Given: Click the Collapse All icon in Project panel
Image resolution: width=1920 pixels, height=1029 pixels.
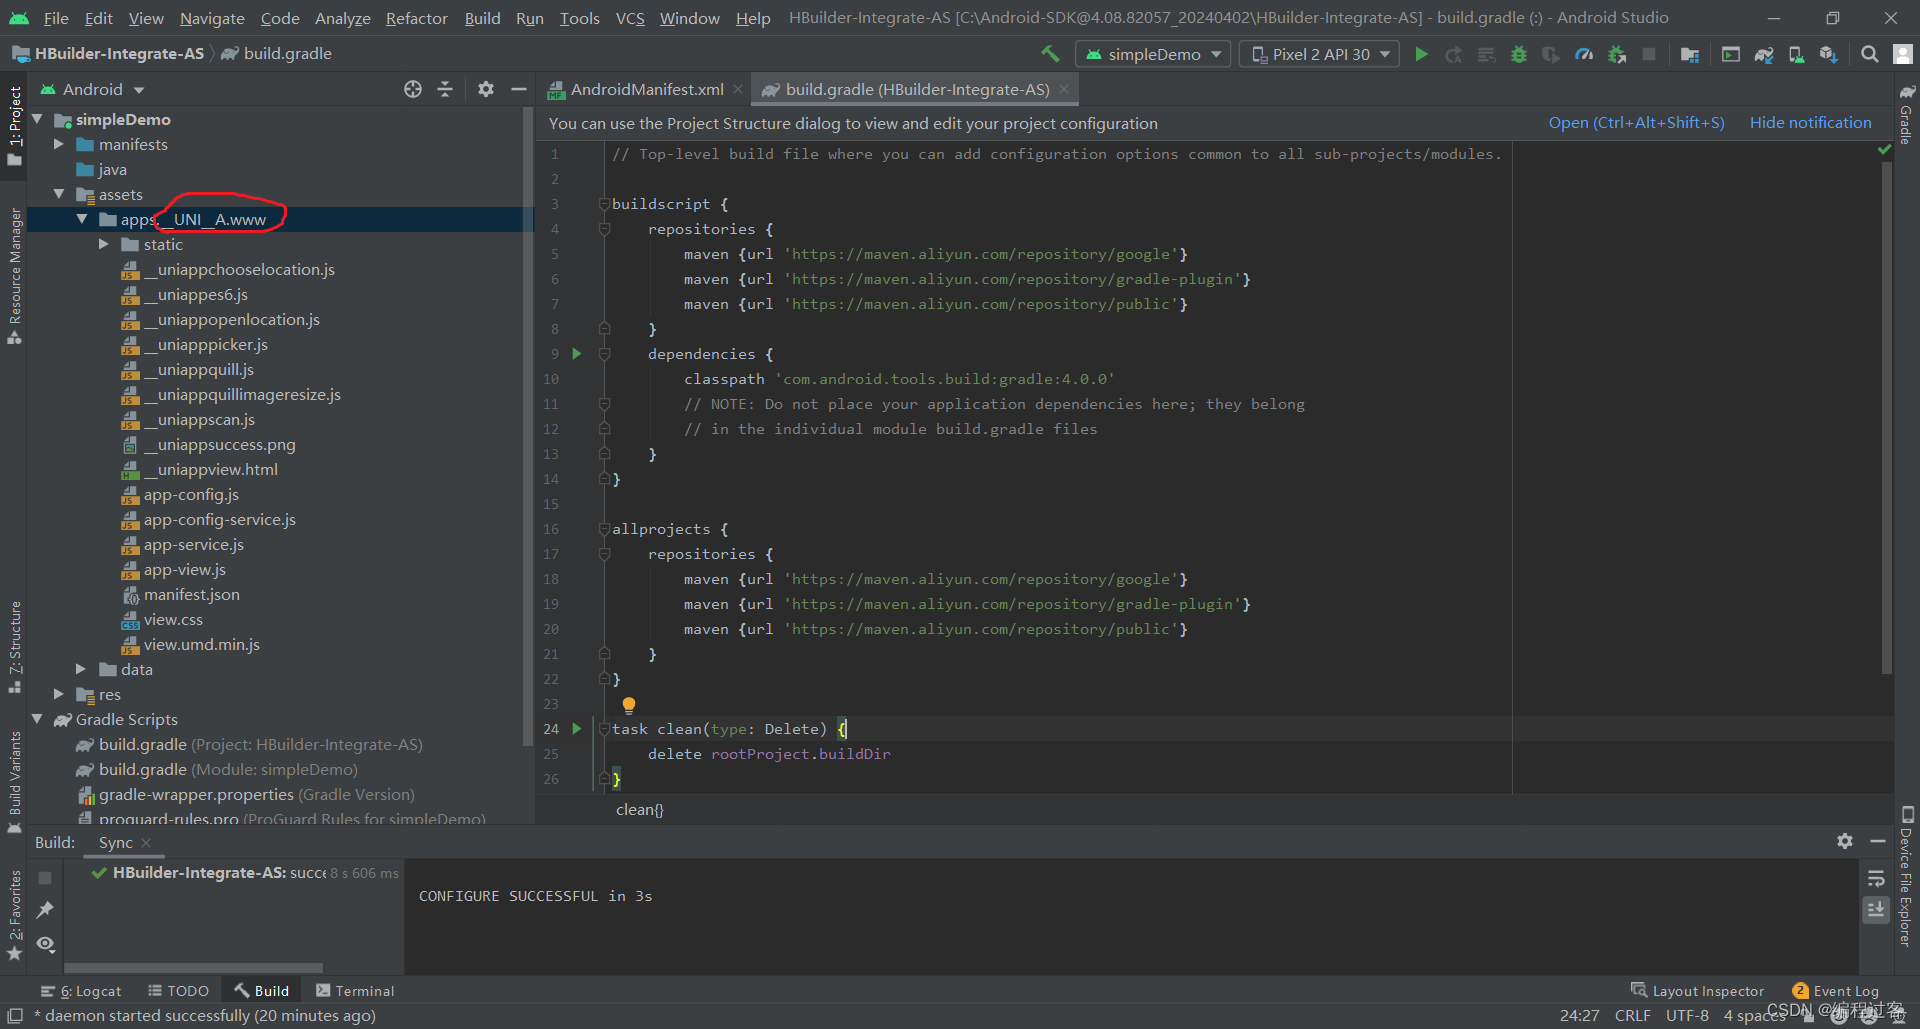Looking at the screenshot, I should (x=445, y=89).
